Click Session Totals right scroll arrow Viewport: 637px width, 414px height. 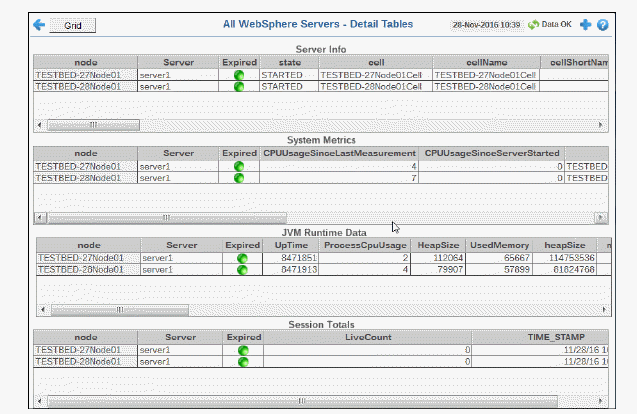pyautogui.click(x=601, y=401)
